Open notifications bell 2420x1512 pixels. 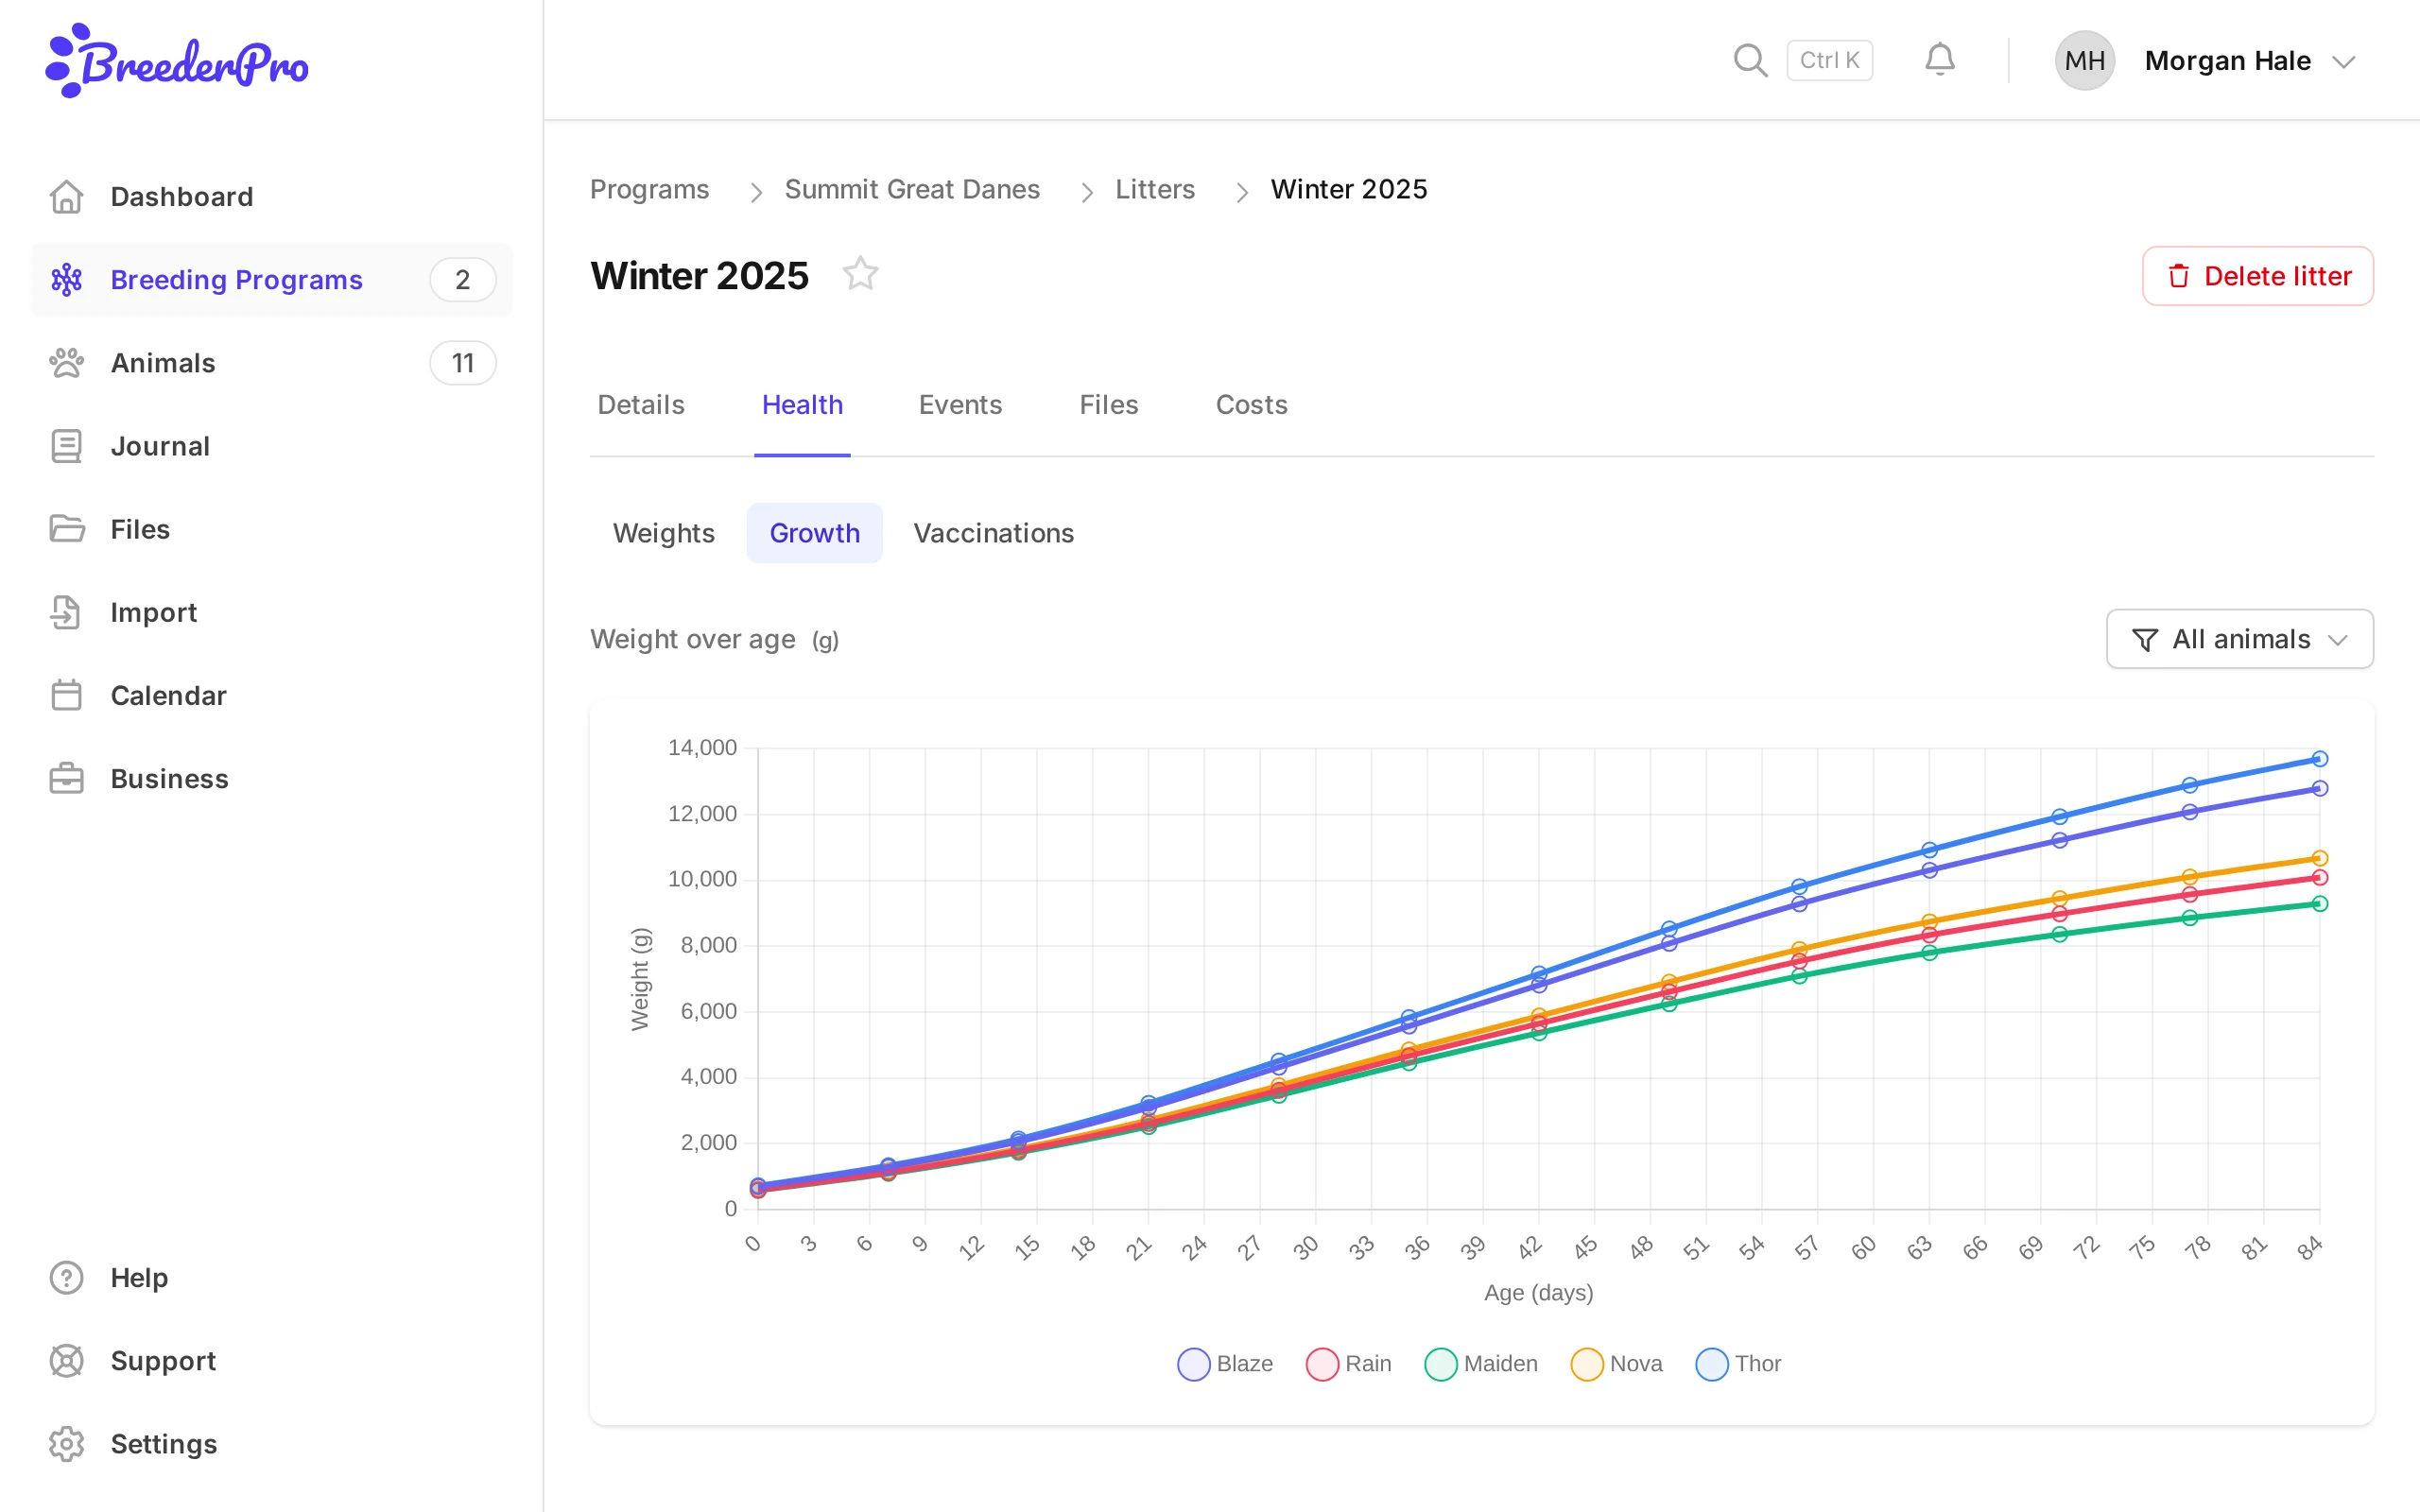pos(1939,60)
